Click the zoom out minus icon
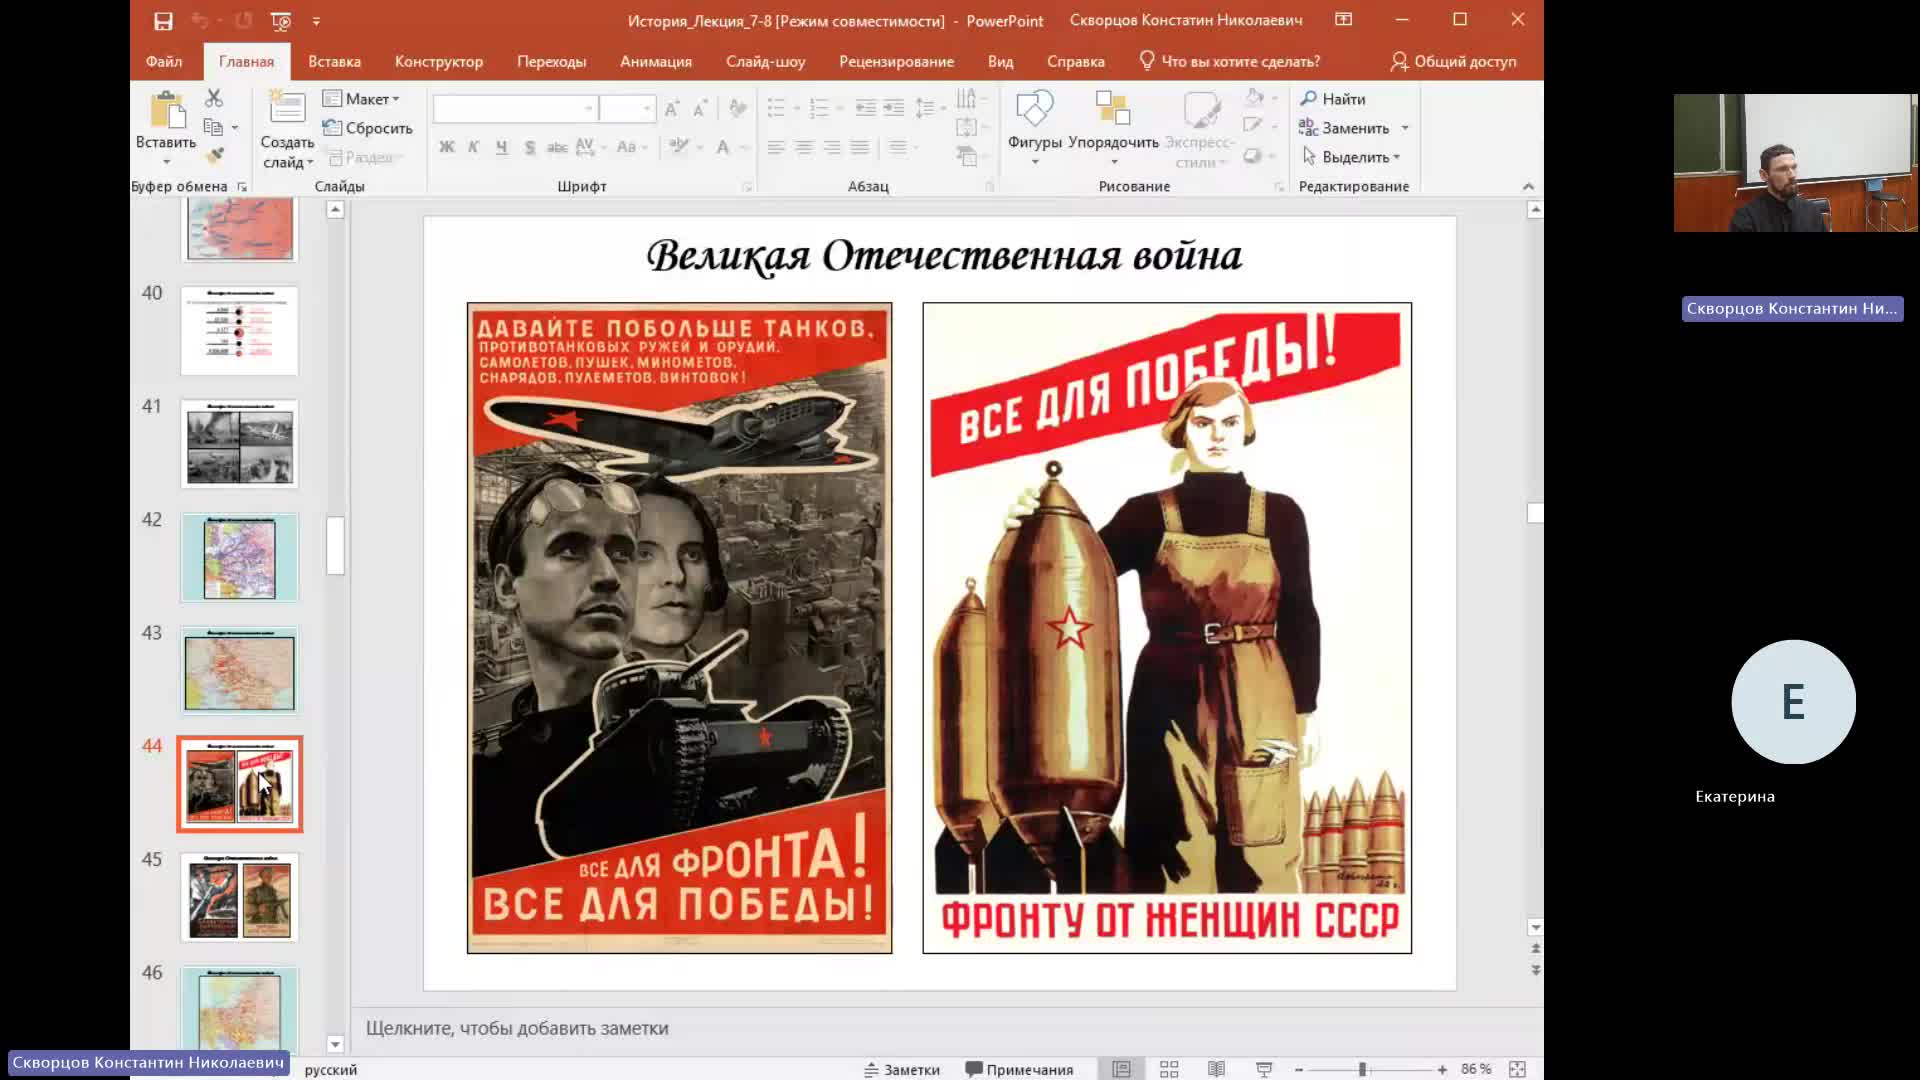Image resolution: width=1920 pixels, height=1080 pixels. (x=1299, y=1069)
